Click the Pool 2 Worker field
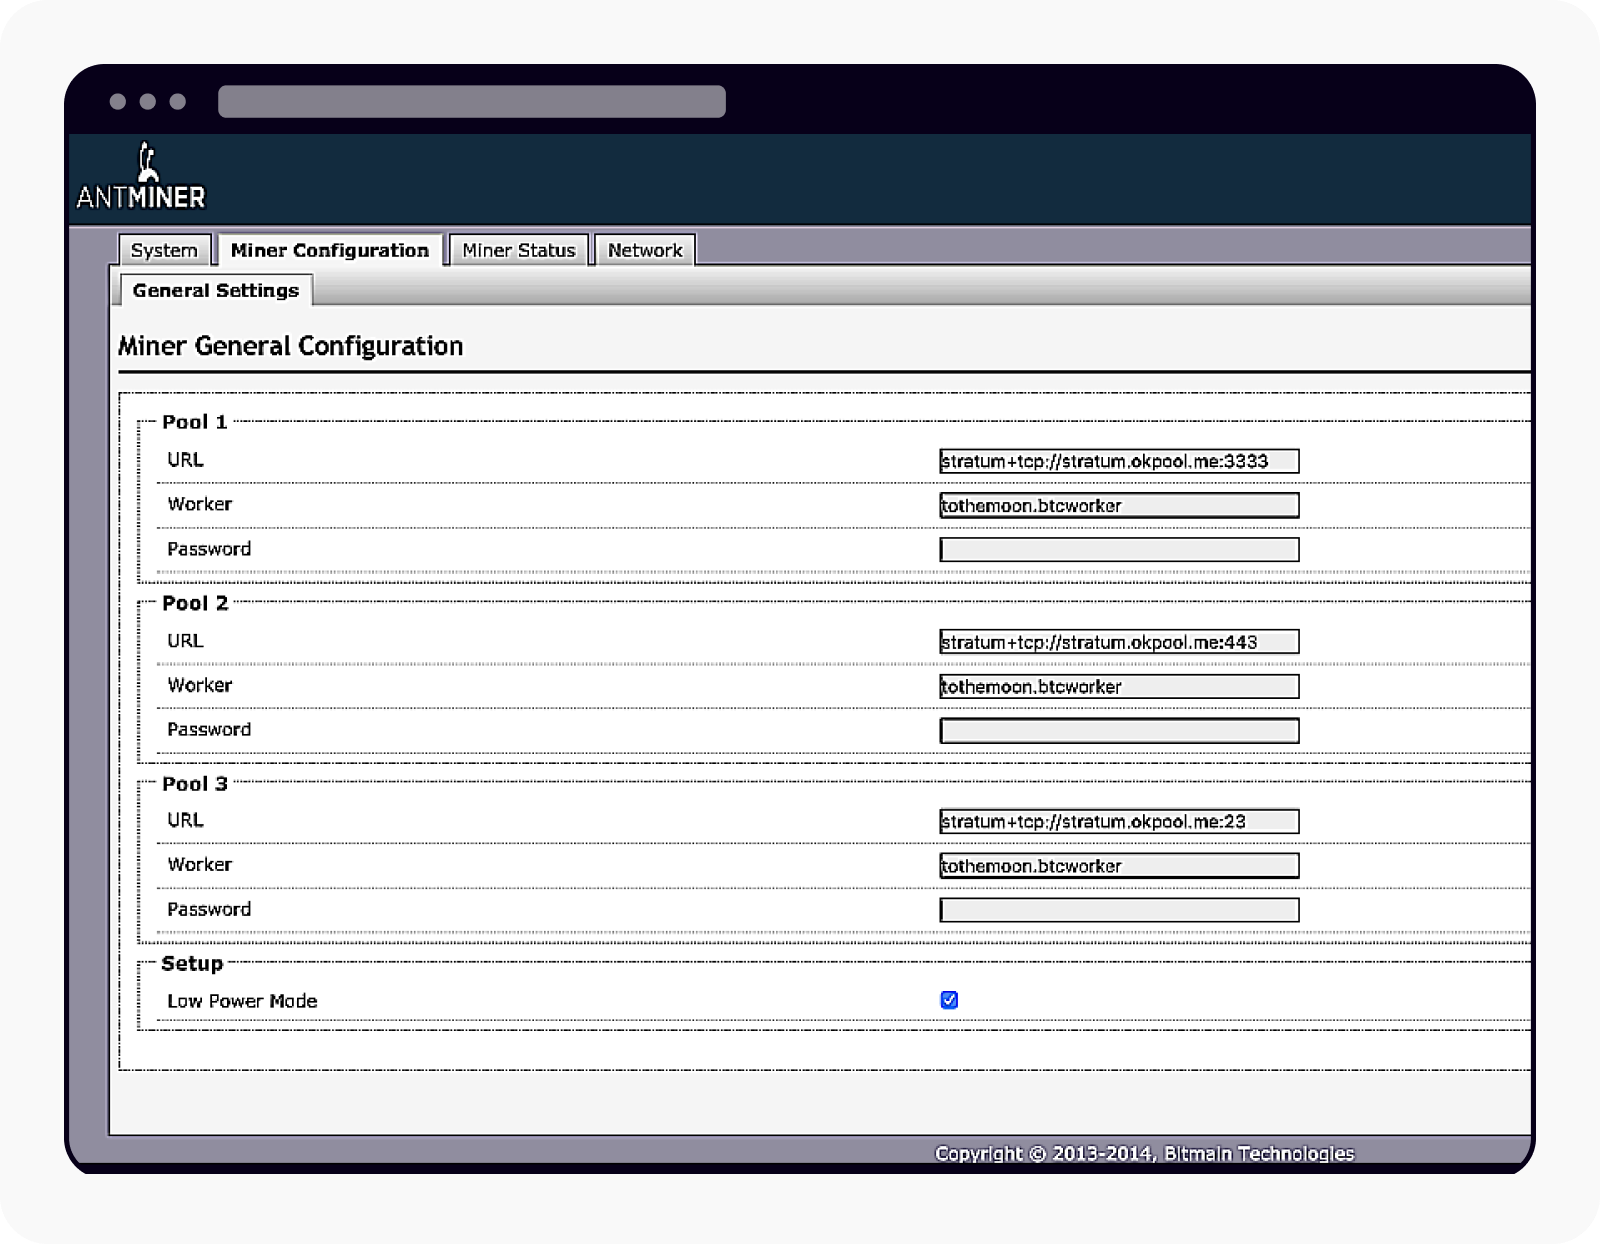This screenshot has height=1244, width=1600. [x=1118, y=686]
